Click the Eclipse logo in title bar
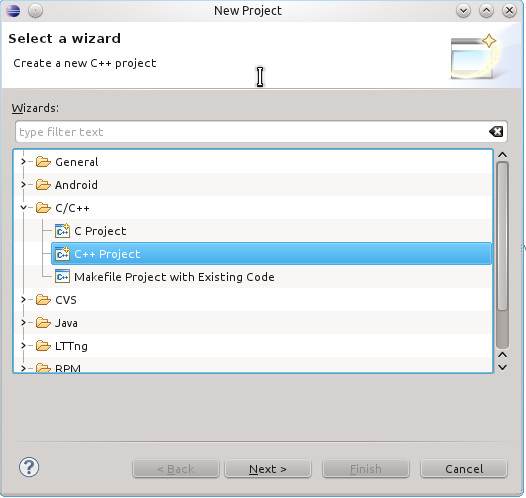The width and height of the screenshot is (526, 498). (13, 11)
